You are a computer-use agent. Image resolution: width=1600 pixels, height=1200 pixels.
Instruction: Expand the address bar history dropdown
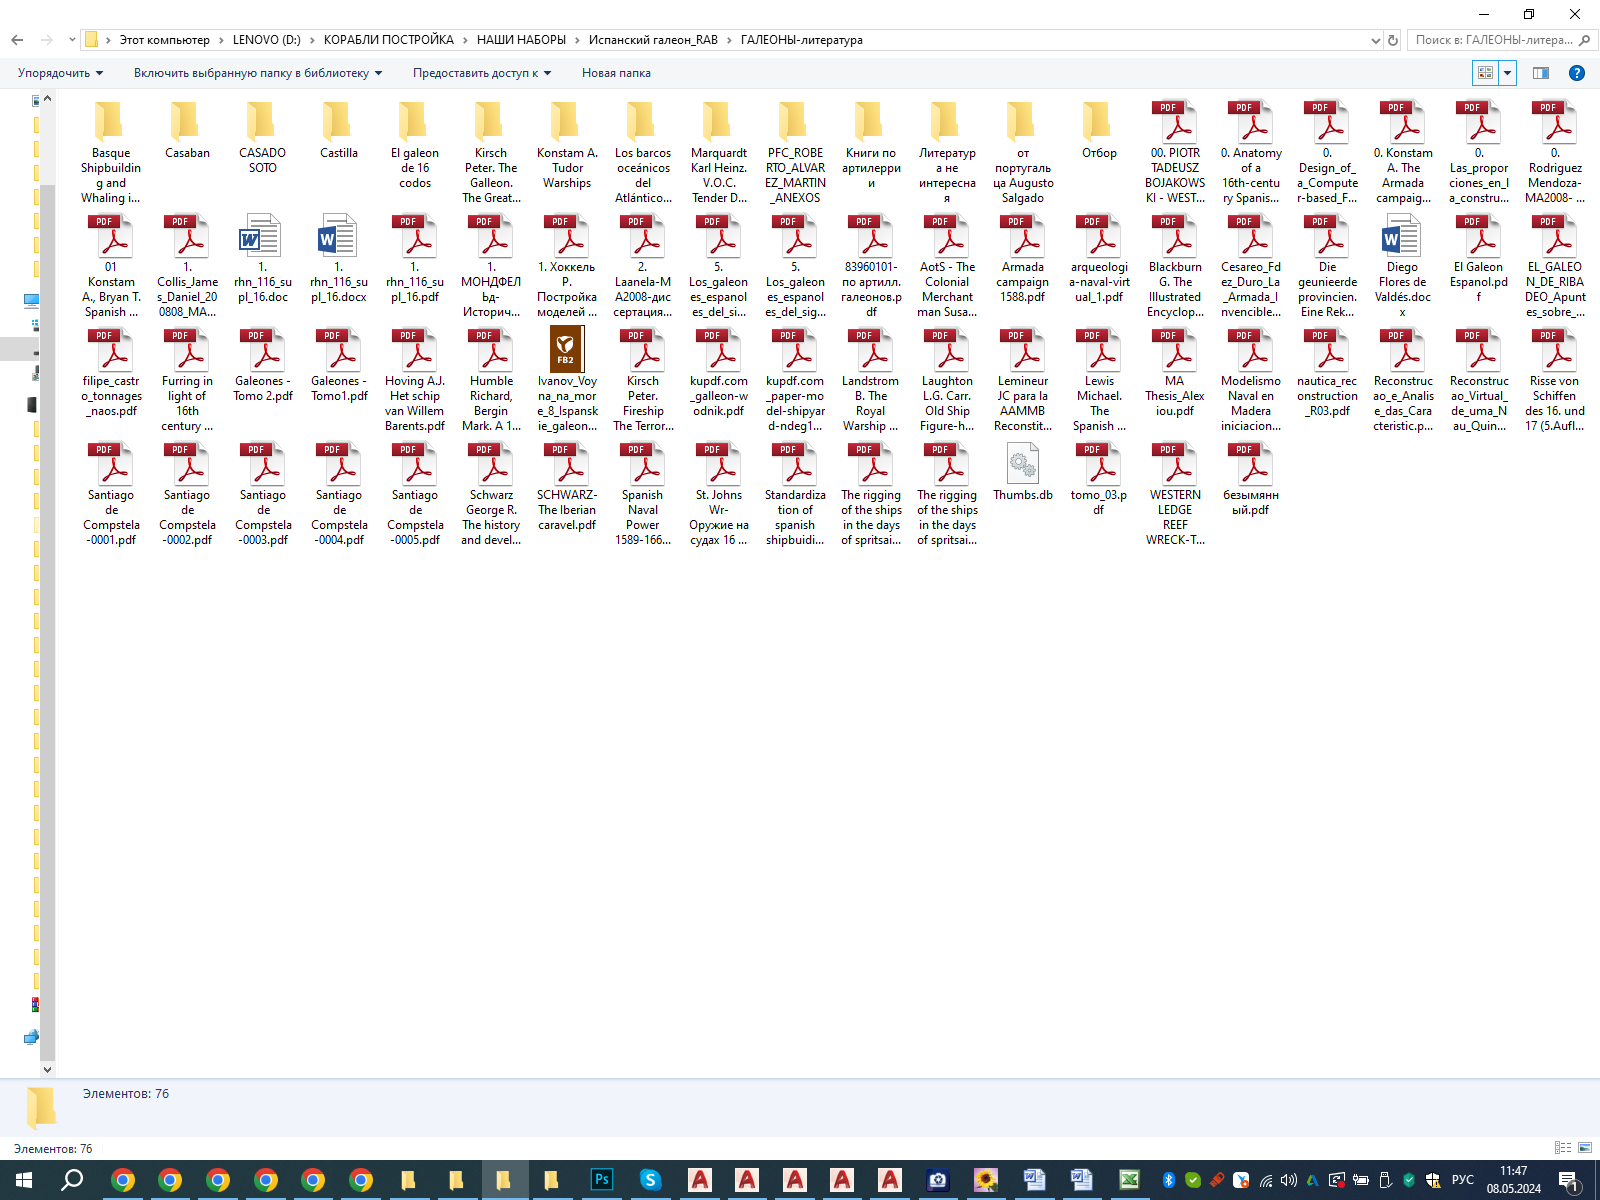click(1375, 40)
